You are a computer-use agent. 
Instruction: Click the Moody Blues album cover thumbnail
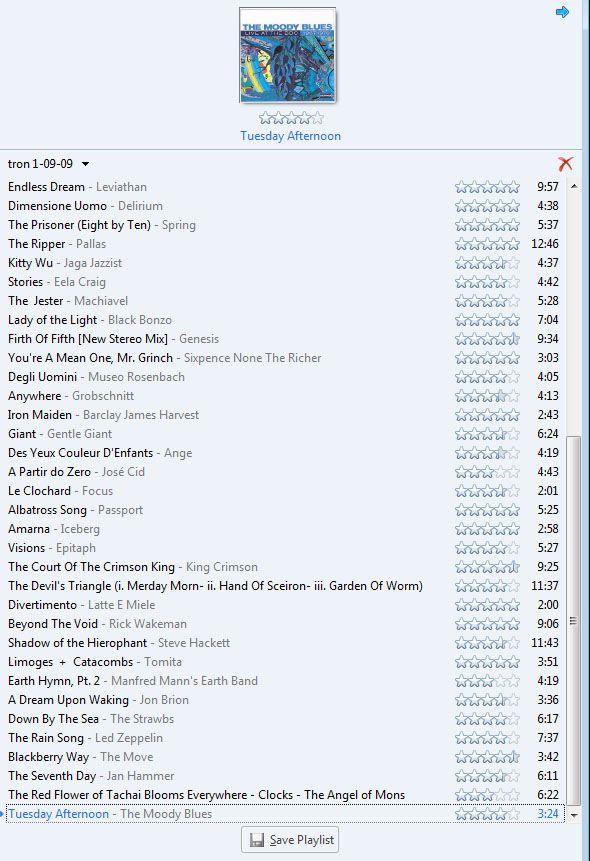click(x=287, y=55)
